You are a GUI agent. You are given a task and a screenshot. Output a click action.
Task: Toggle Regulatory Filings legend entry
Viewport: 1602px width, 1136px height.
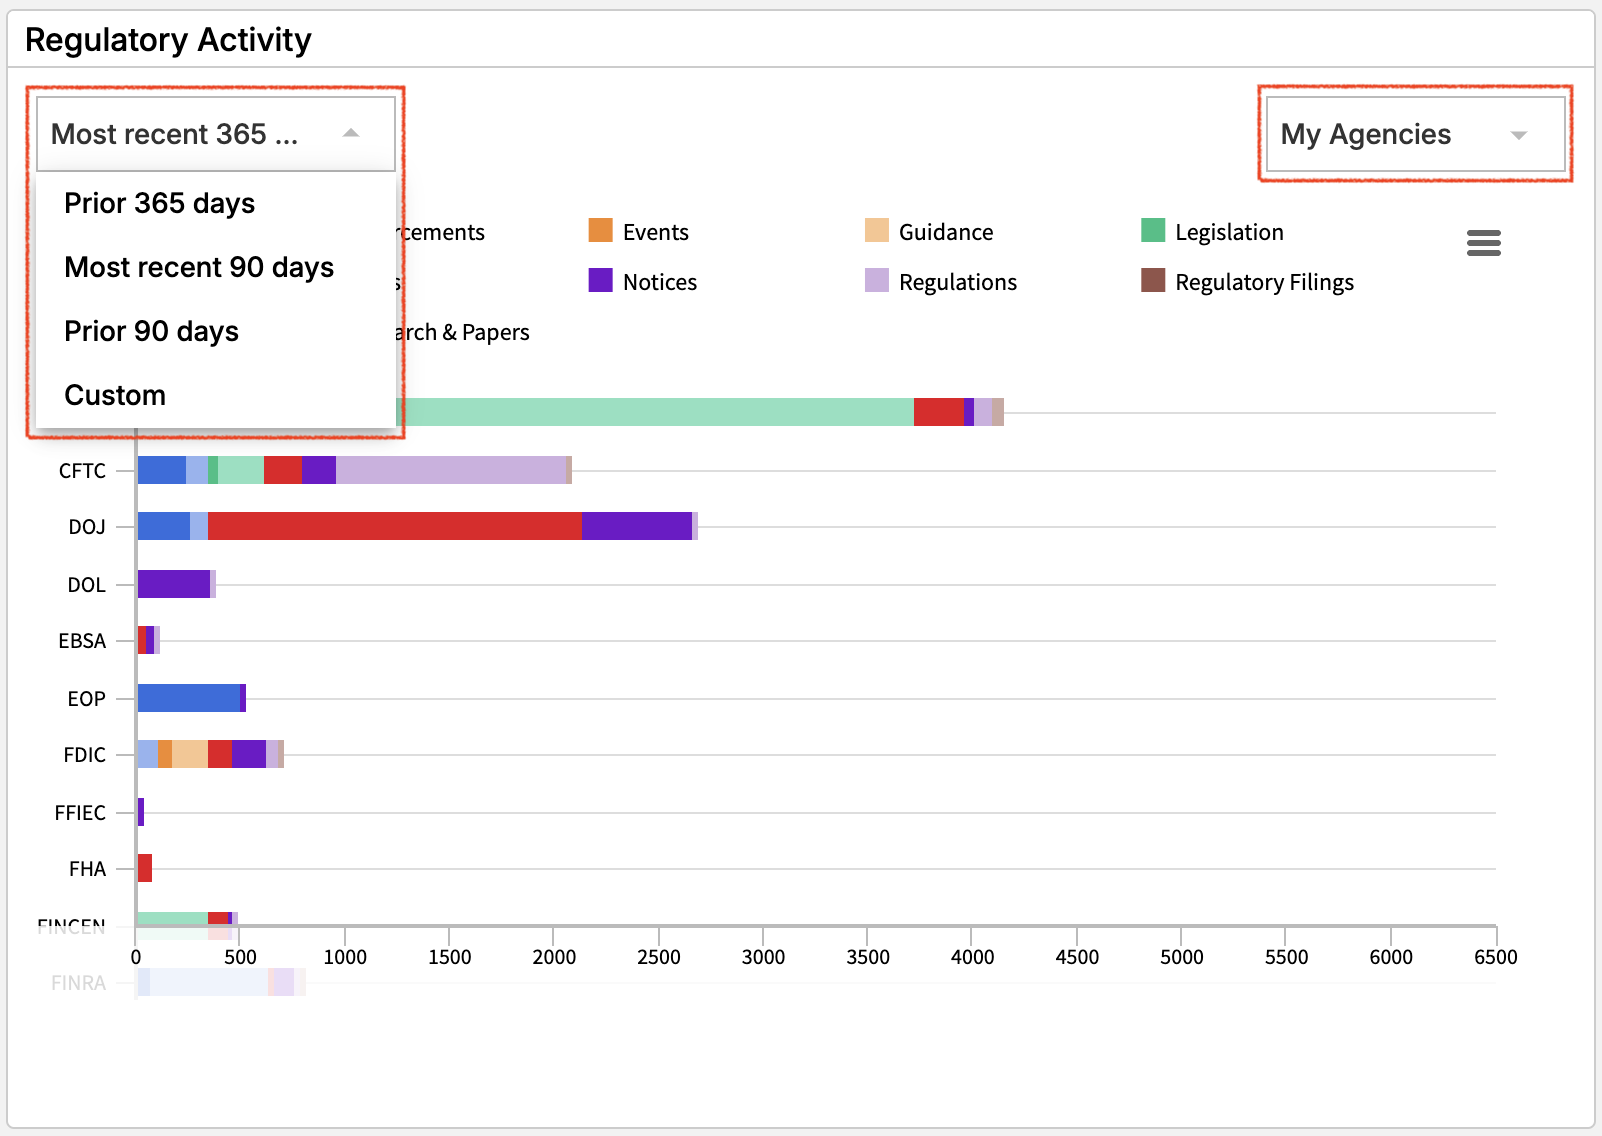pyautogui.click(x=1264, y=282)
